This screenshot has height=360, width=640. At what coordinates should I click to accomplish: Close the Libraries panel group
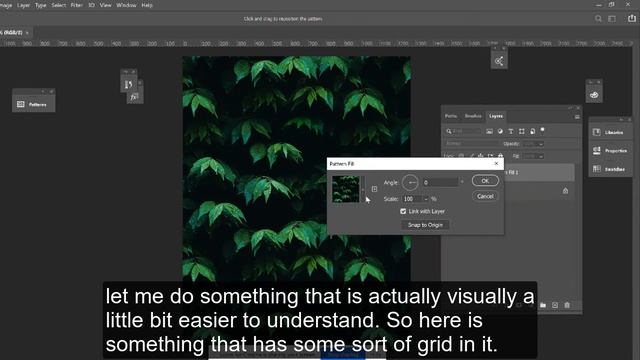coord(629,119)
